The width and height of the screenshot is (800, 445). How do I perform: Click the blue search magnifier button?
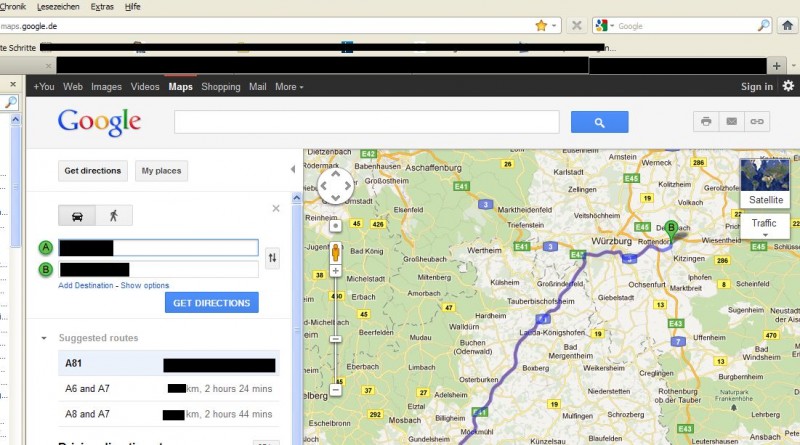point(599,122)
